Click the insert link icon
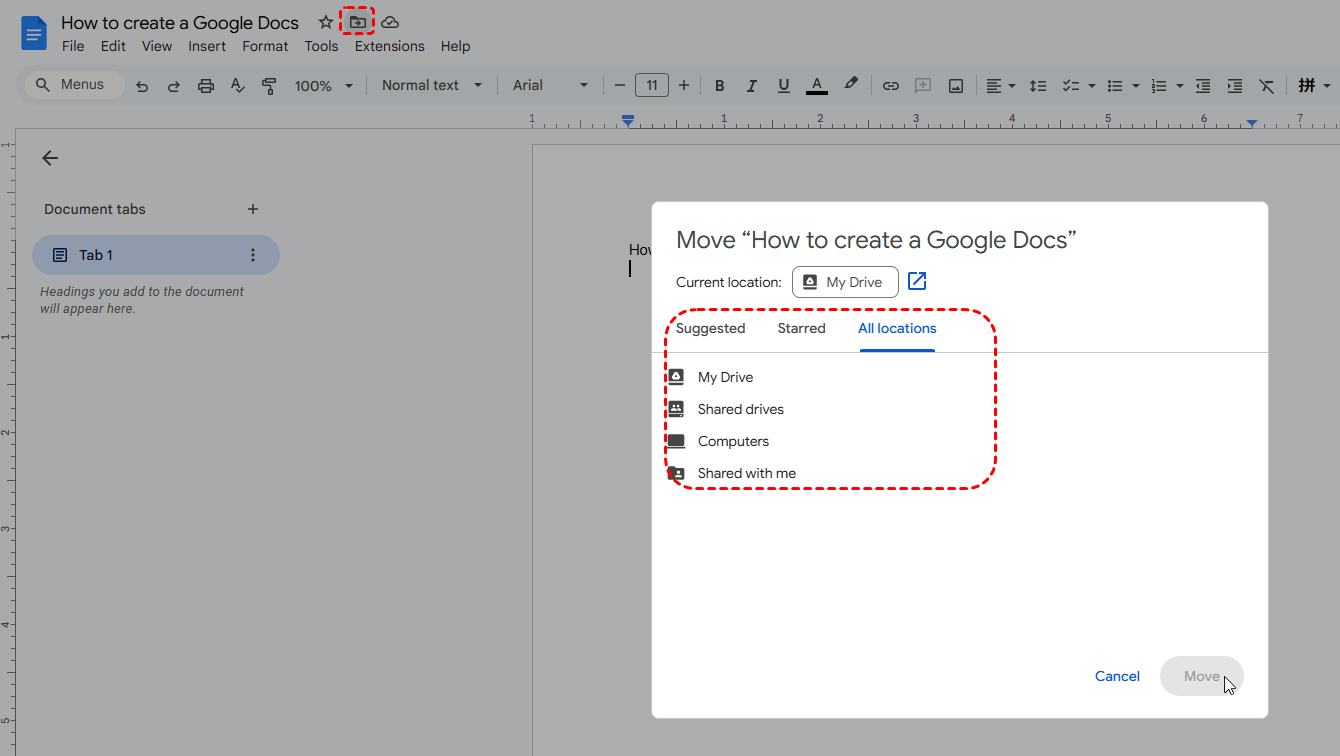 click(890, 86)
